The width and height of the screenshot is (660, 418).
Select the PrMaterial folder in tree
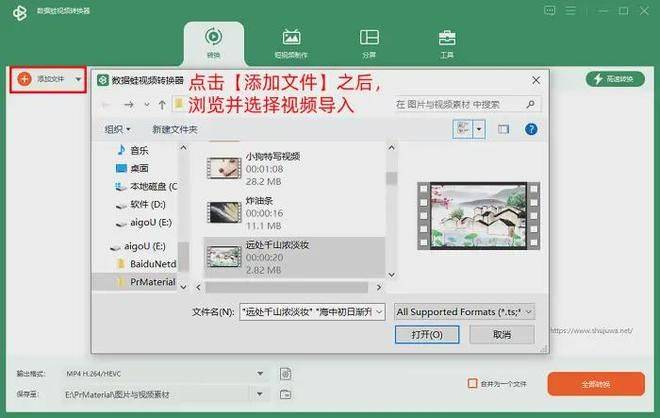pos(152,282)
